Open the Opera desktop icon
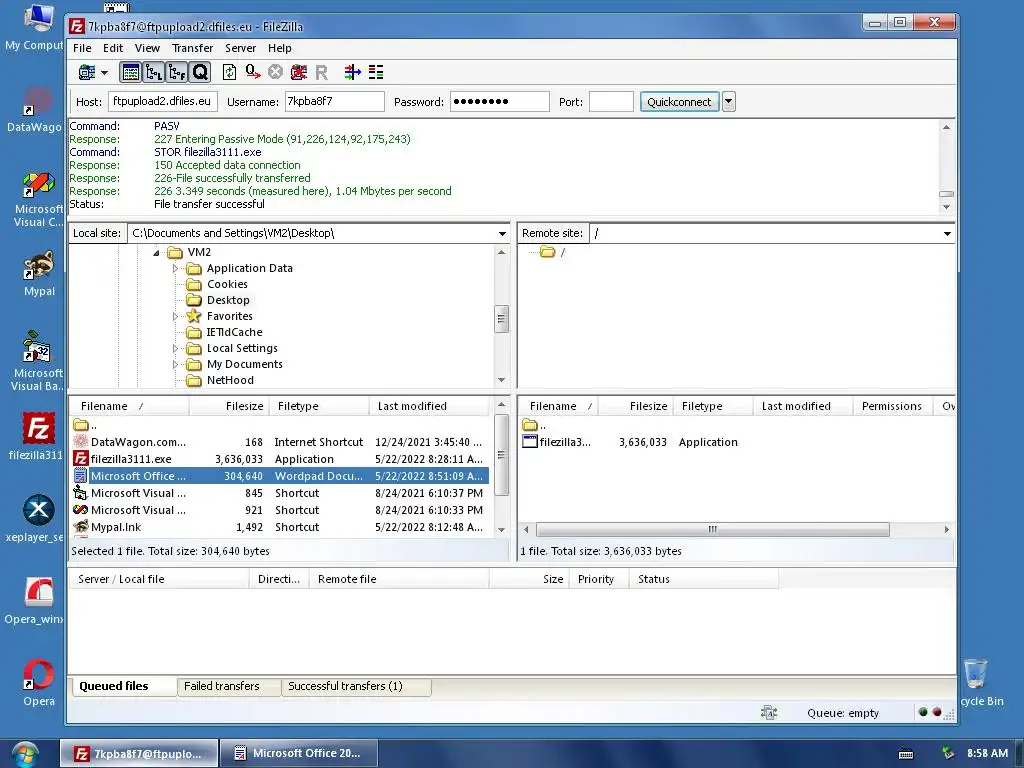Screen dimensions: 1024x768 pos(39,682)
